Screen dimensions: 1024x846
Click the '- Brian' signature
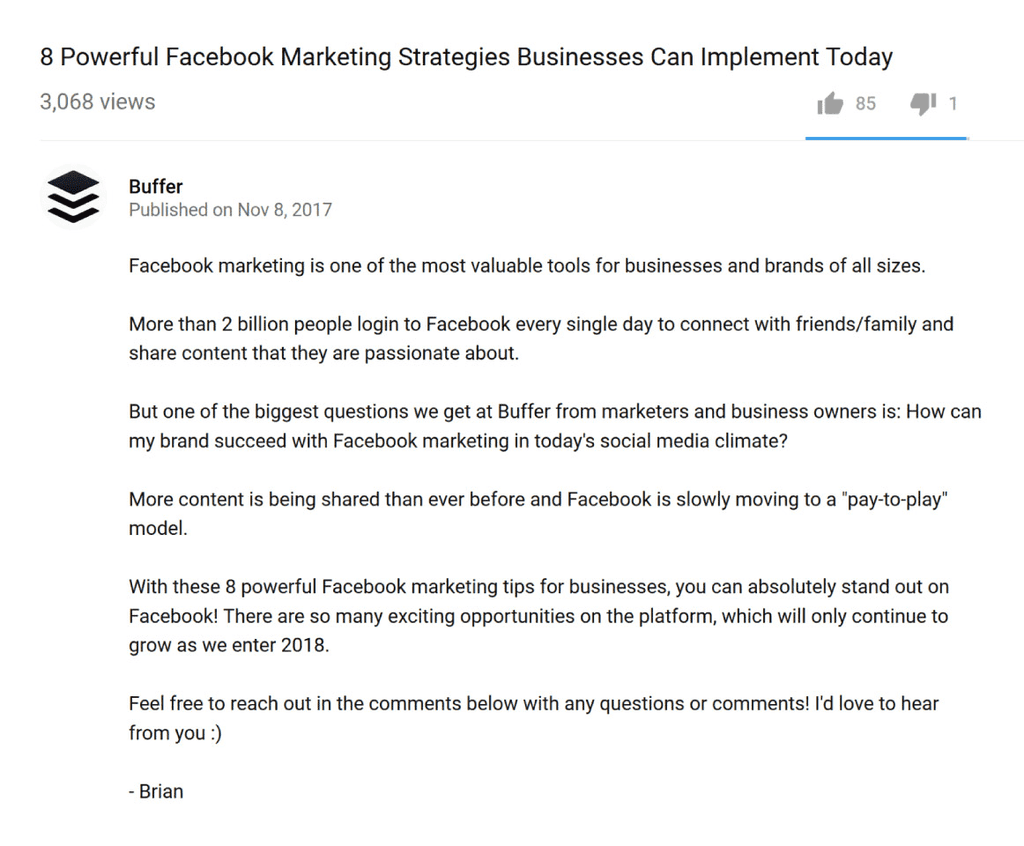pyautogui.click(x=157, y=791)
